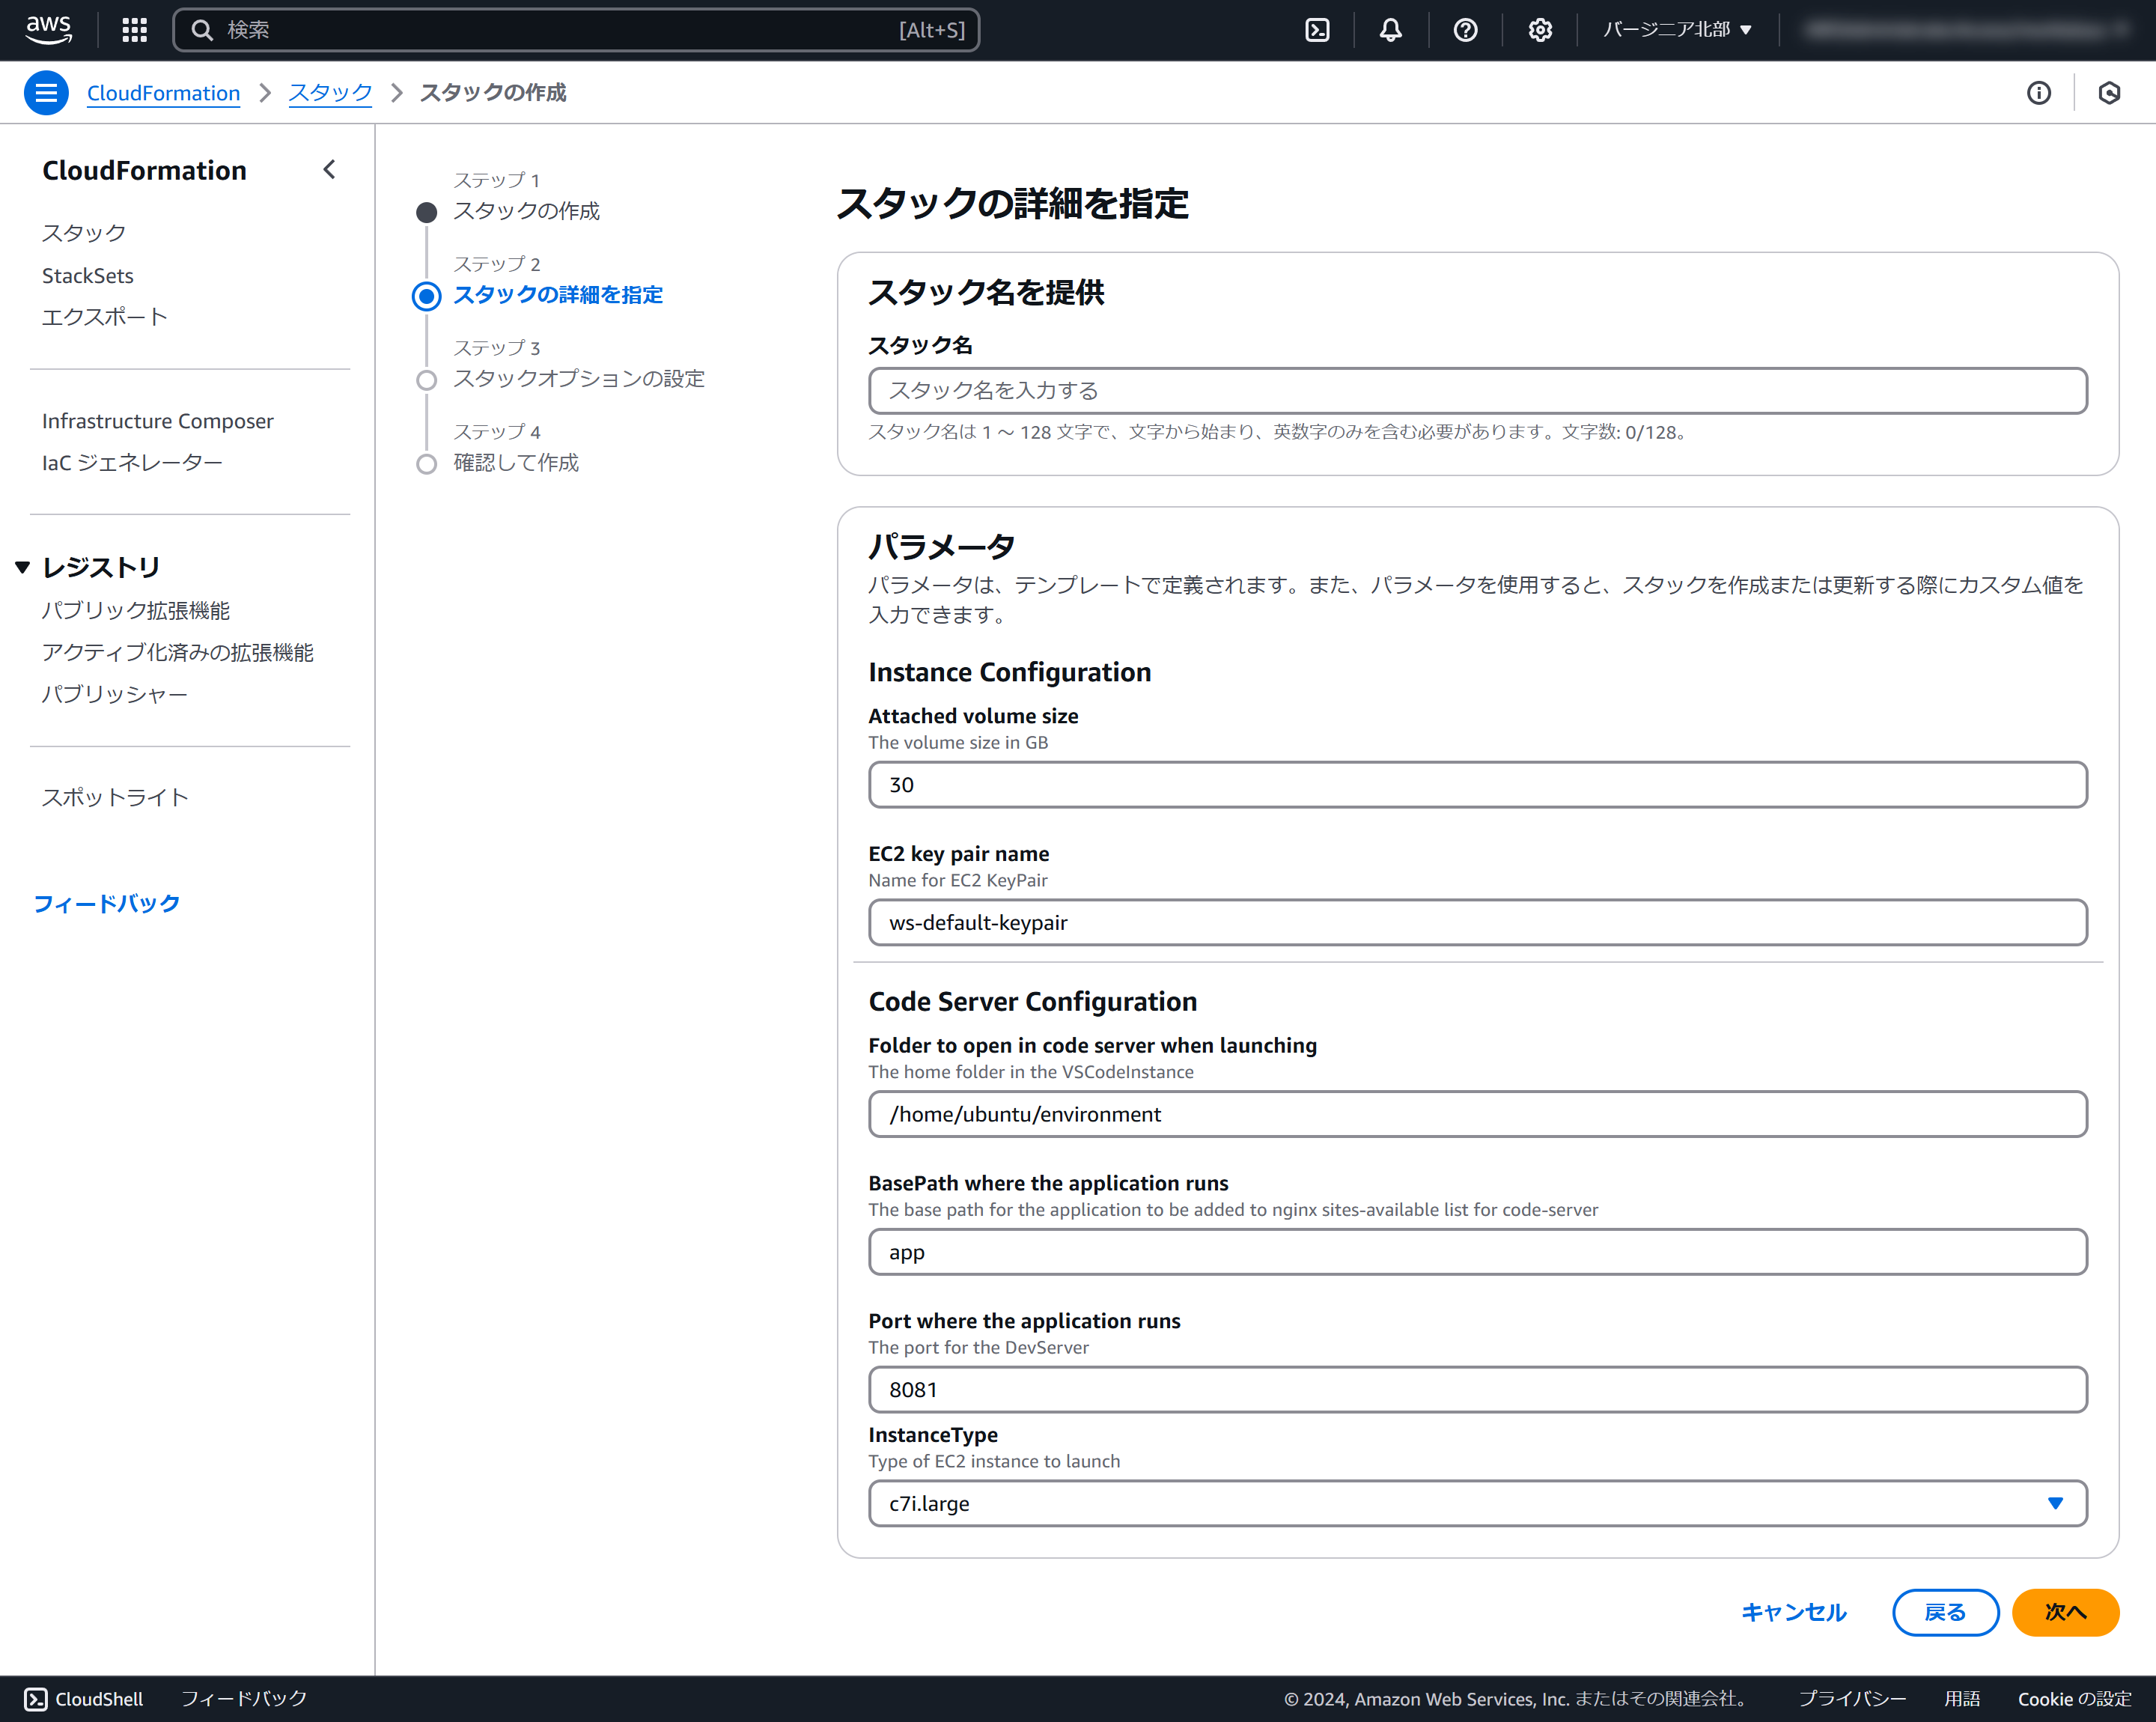
Task: Click the AWS logo home icon
Action: point(48,30)
